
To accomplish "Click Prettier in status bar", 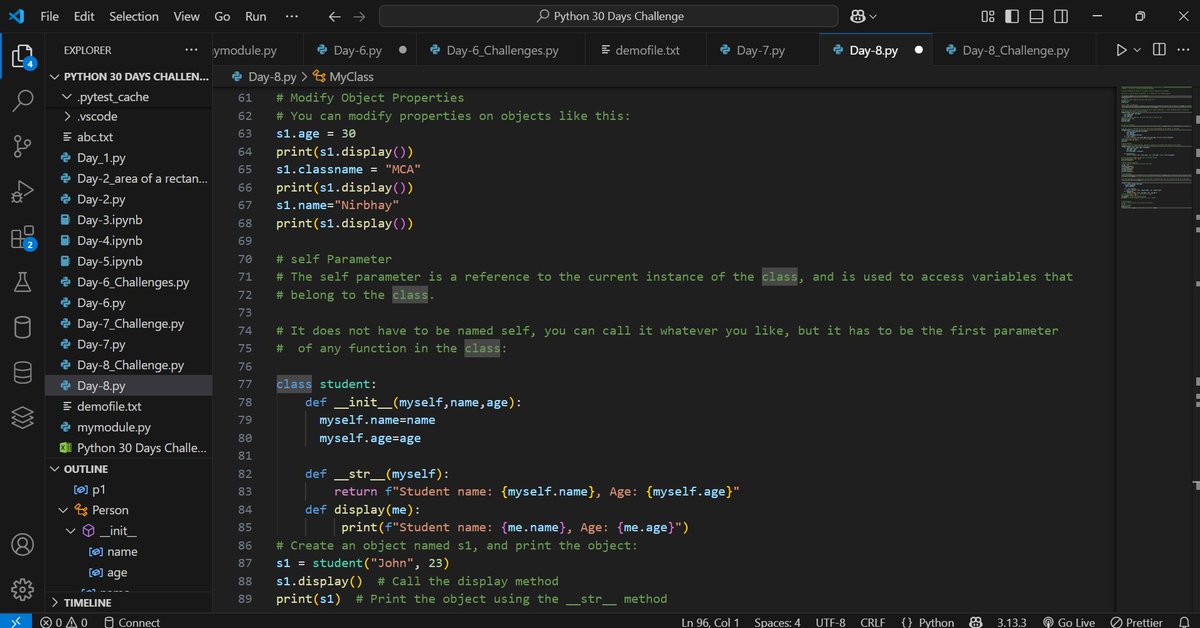I will pos(1136,622).
